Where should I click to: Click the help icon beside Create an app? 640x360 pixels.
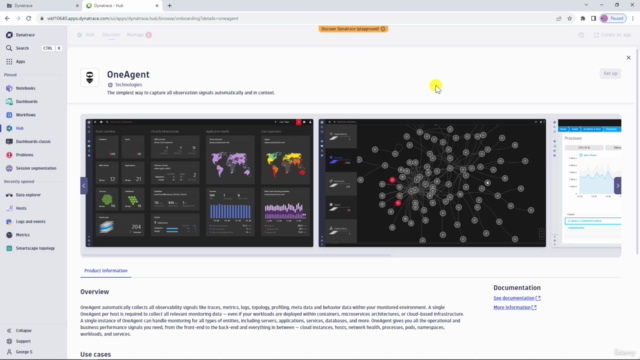[x=581, y=35]
